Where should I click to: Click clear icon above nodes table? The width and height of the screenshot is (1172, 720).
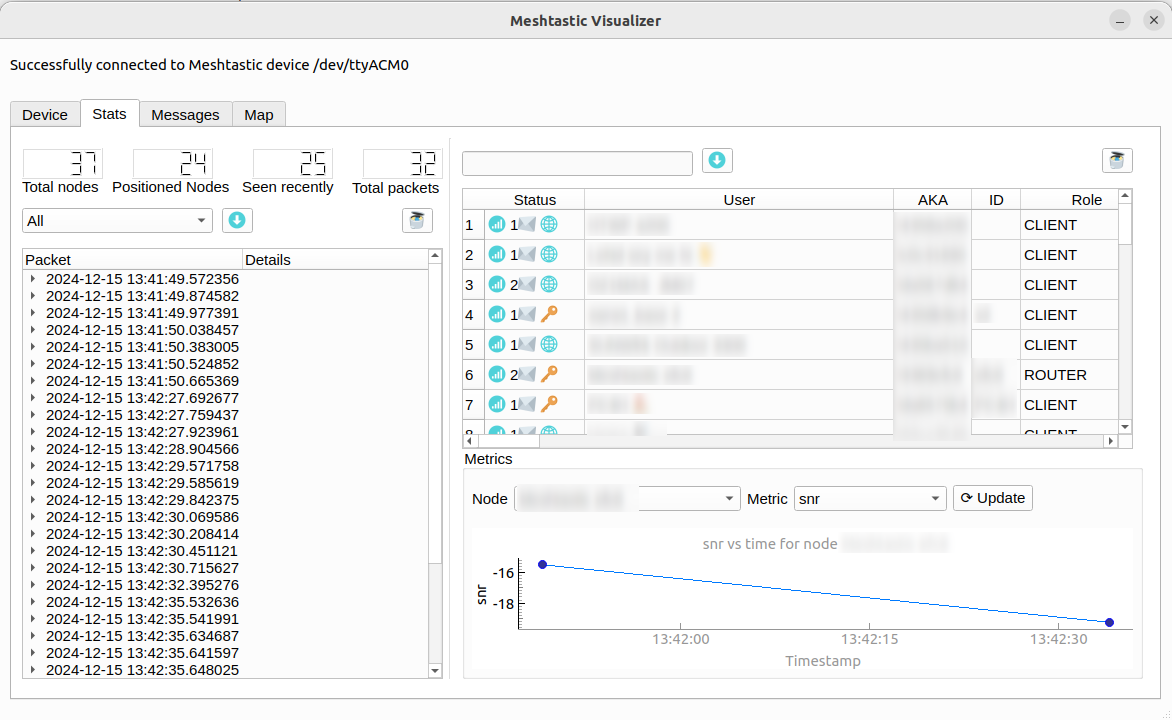coord(1117,160)
